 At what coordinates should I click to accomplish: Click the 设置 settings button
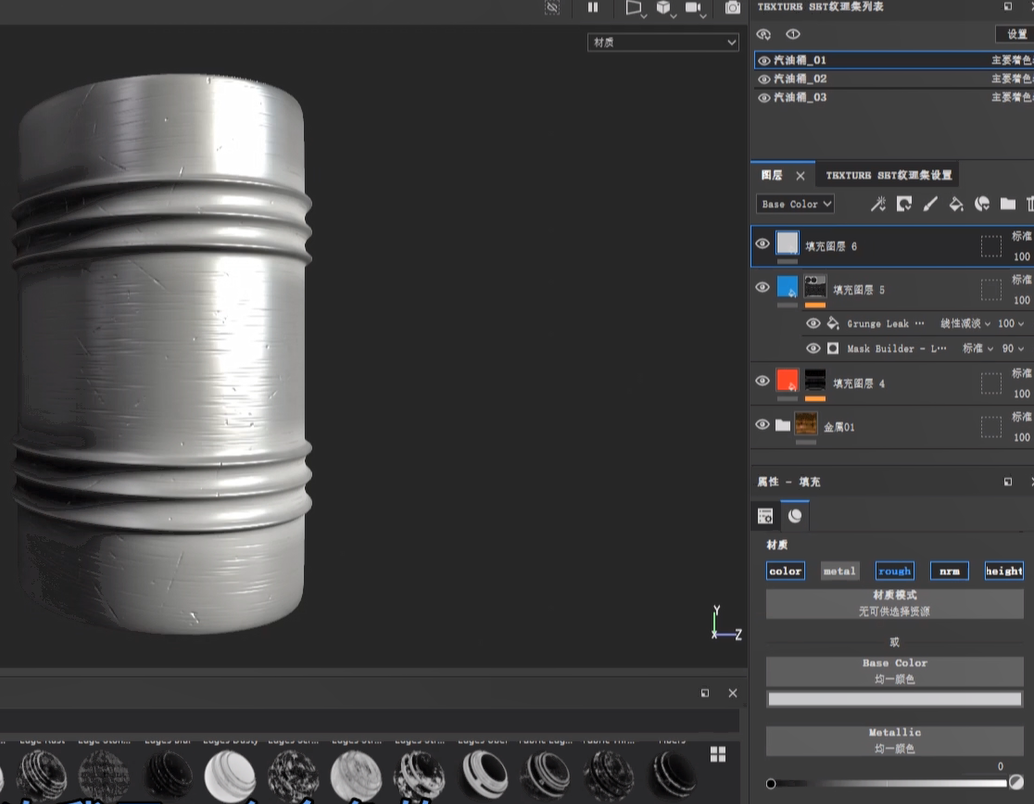click(x=1015, y=34)
